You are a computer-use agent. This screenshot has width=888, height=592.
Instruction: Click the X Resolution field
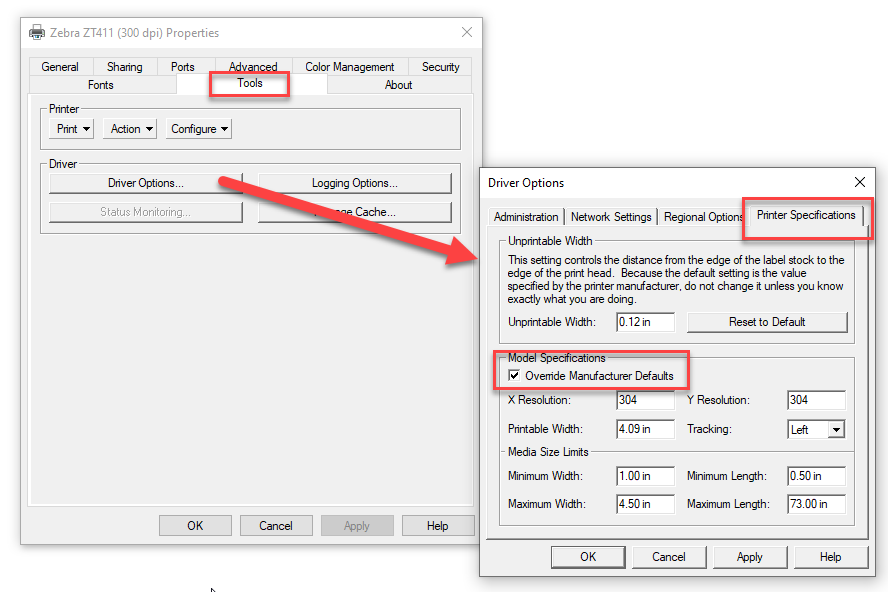point(646,400)
